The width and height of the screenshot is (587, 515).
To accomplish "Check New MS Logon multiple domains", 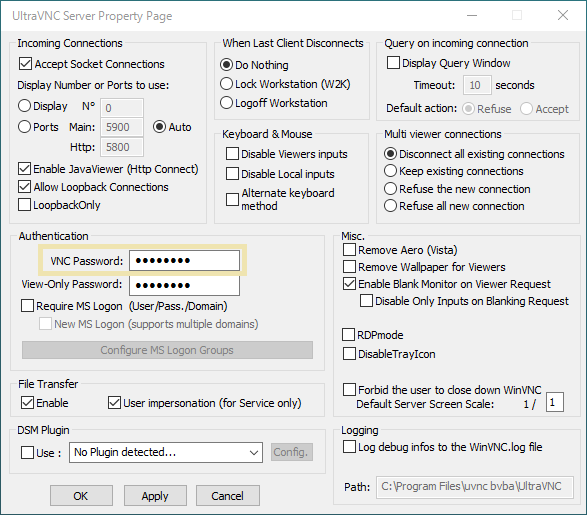I will click(46, 324).
